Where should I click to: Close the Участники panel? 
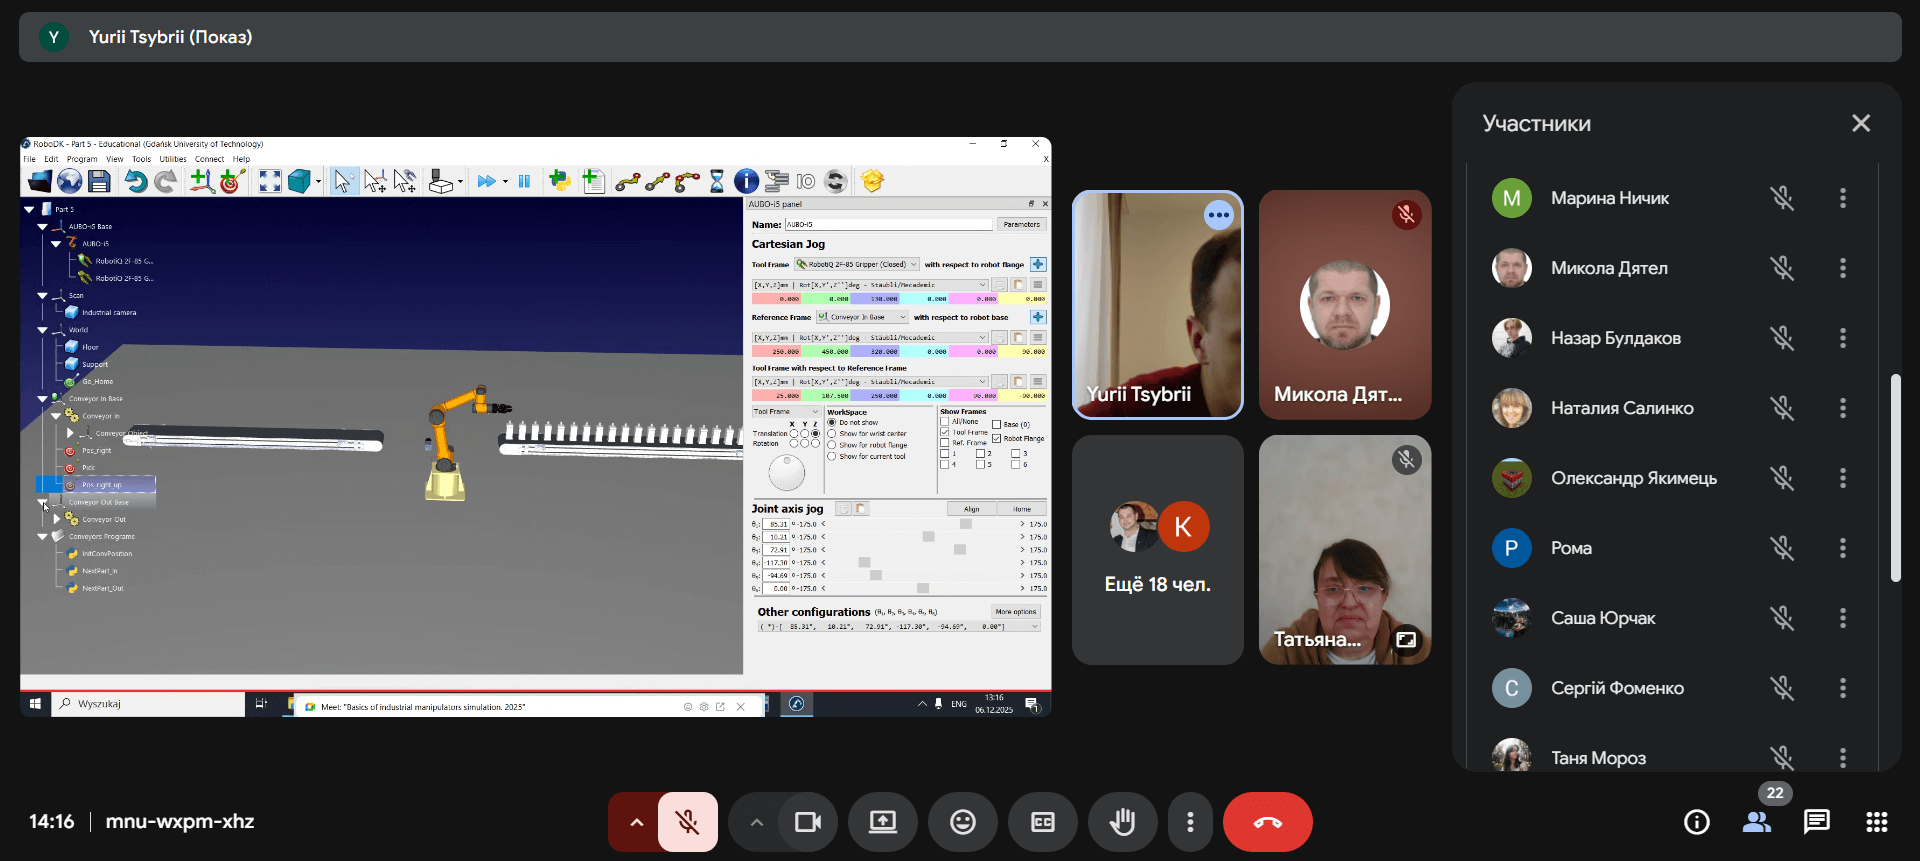tap(1860, 123)
